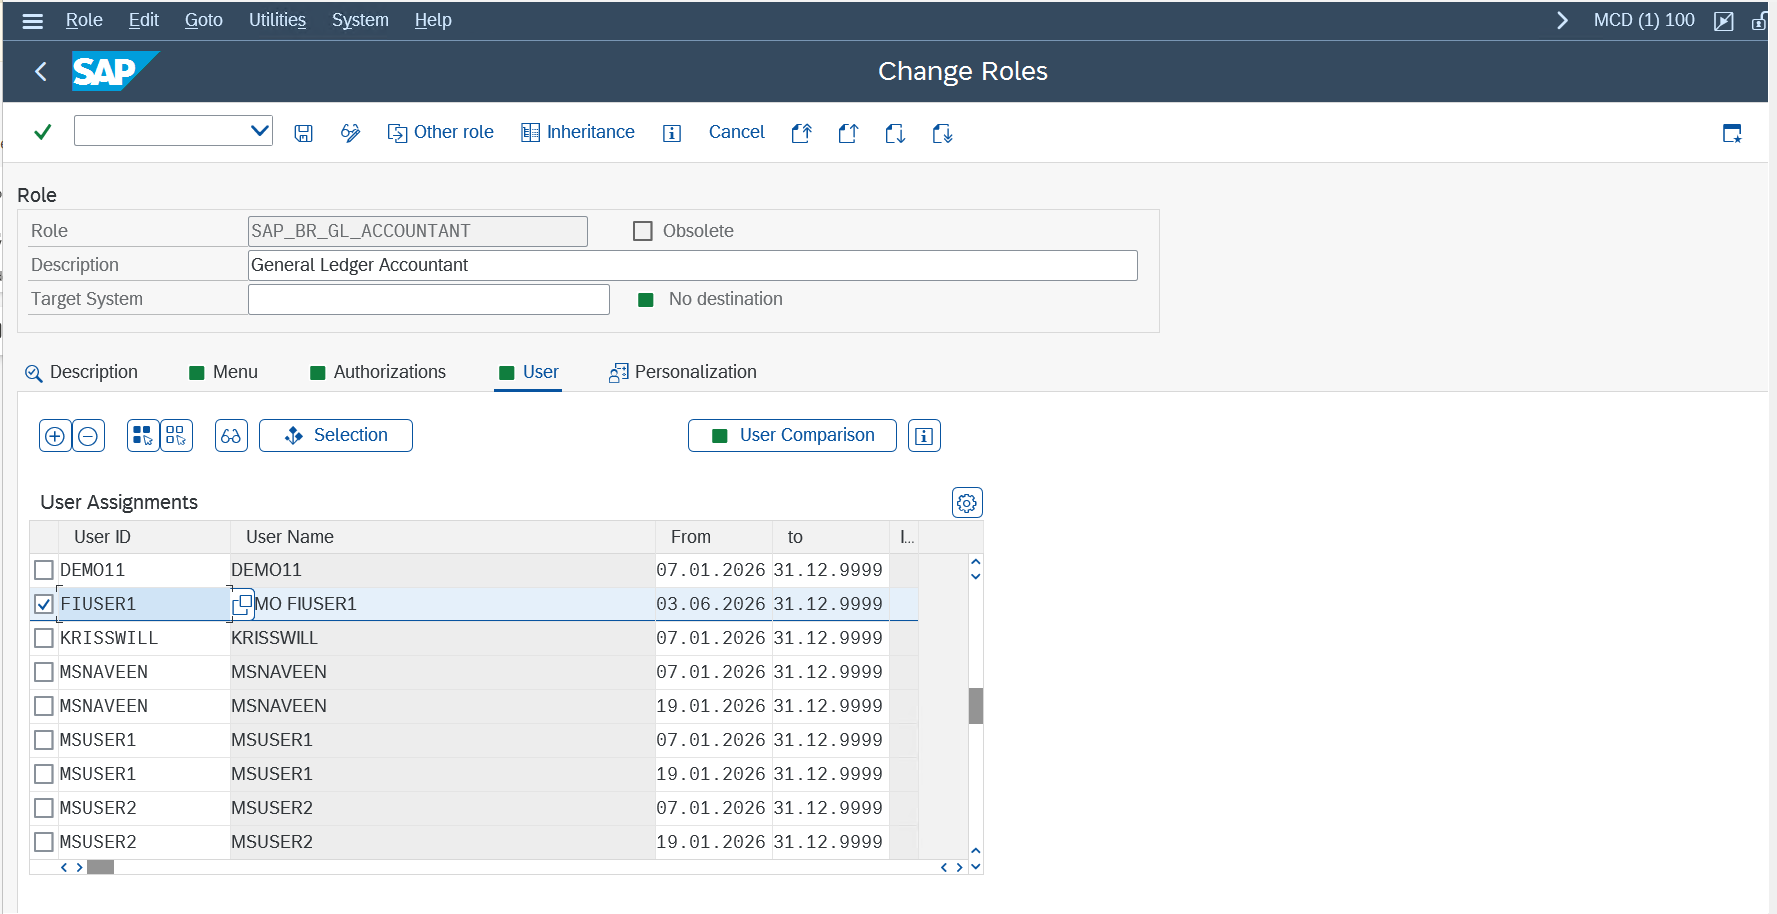
Task: Click the User Comparison button
Action: (792, 436)
